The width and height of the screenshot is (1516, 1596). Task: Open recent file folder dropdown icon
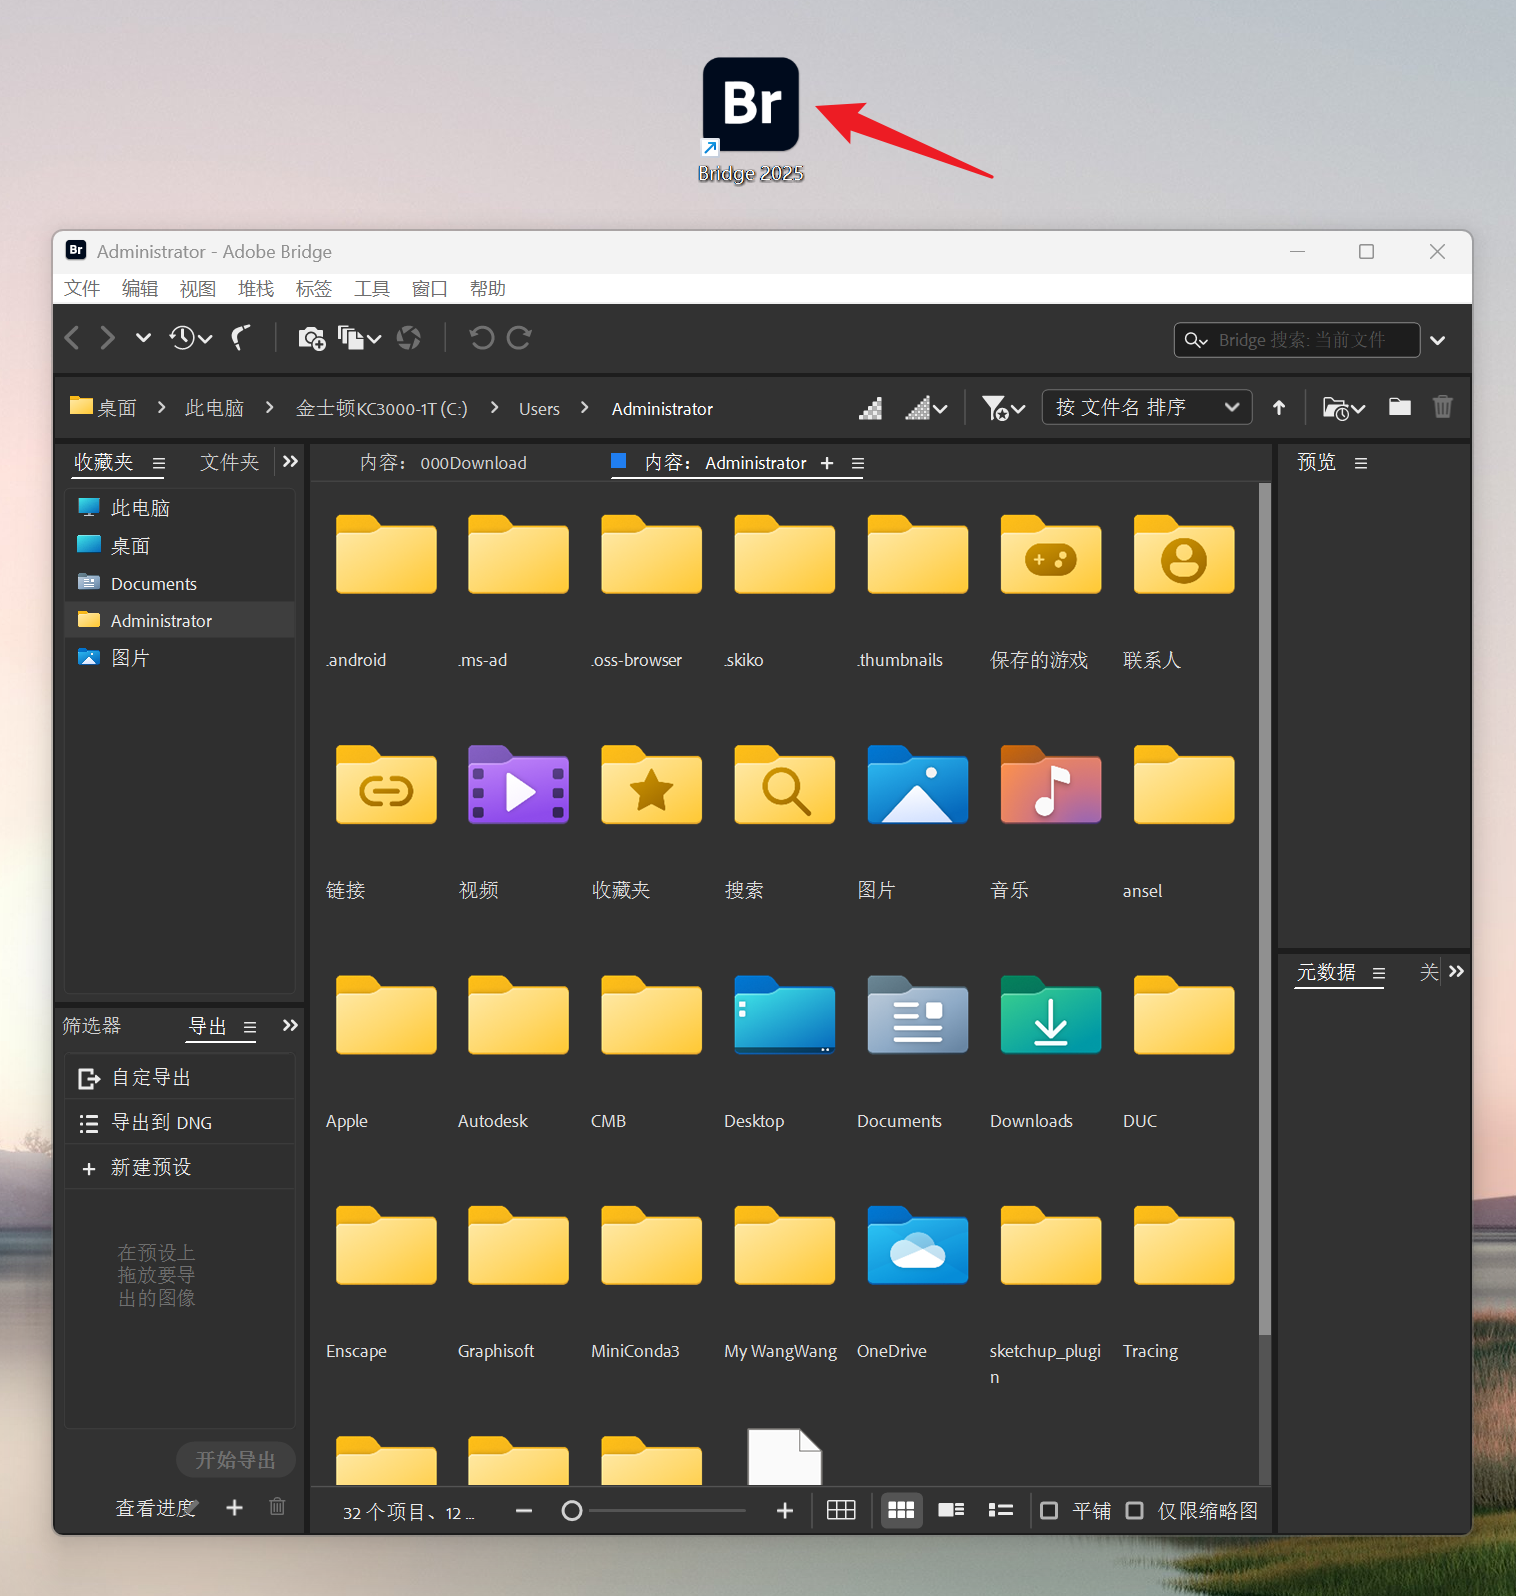point(1343,408)
